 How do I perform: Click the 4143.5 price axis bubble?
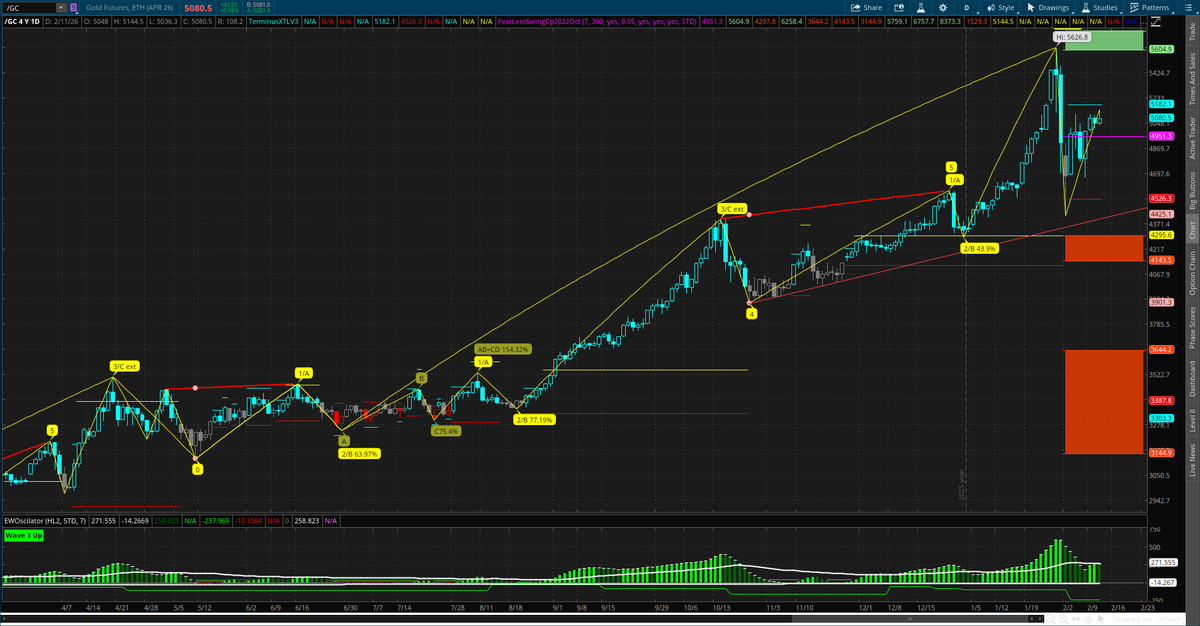1161,259
